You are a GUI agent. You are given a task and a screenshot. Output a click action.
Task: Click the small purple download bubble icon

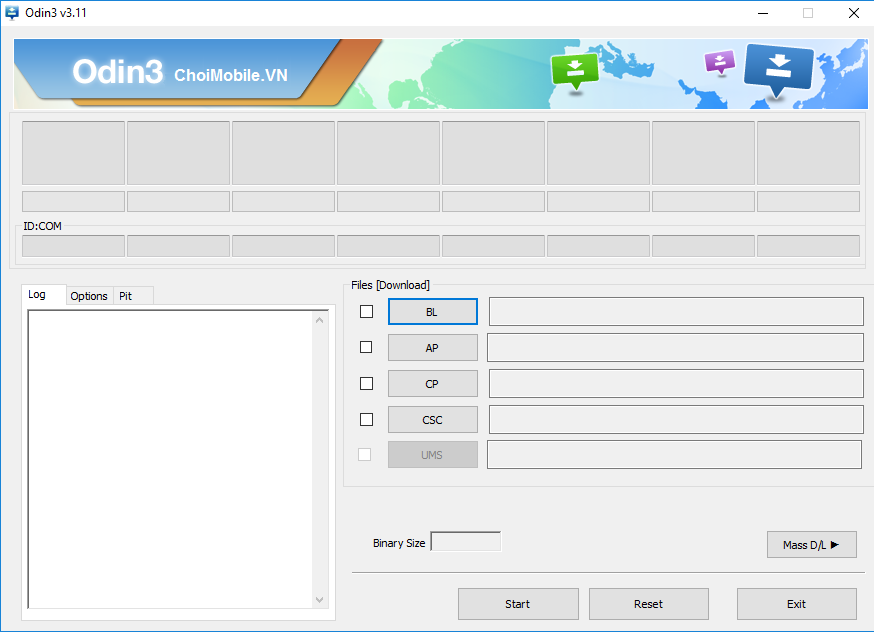click(x=719, y=63)
